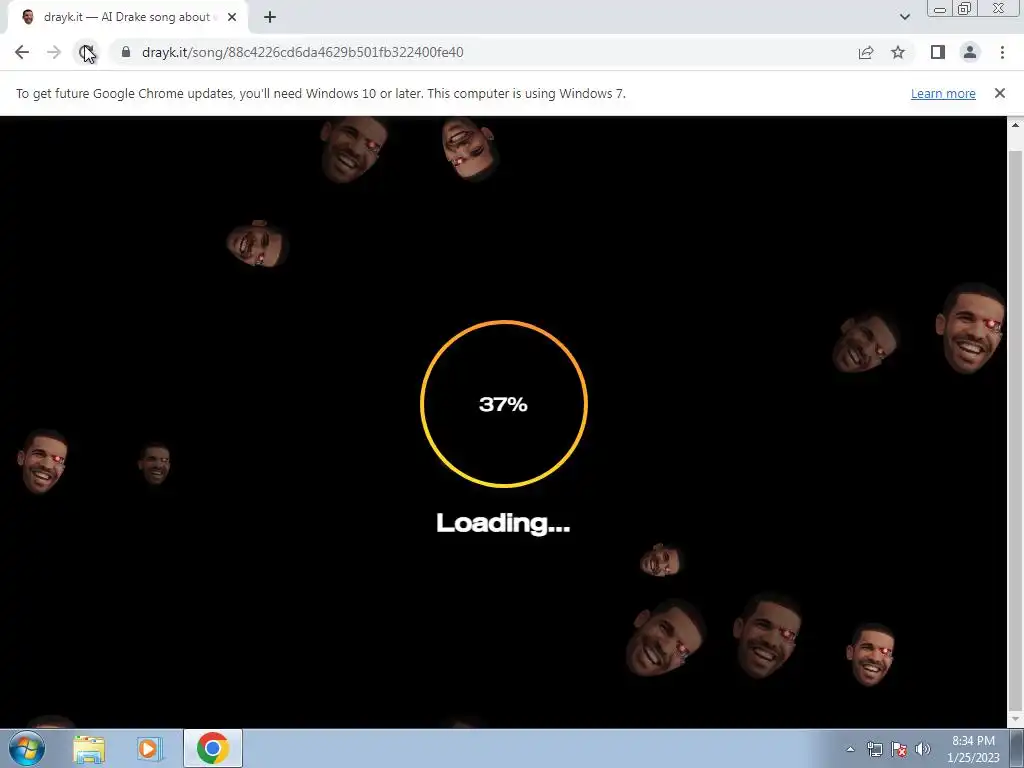
Task: Bookmark this tab with the star
Action: tap(898, 52)
